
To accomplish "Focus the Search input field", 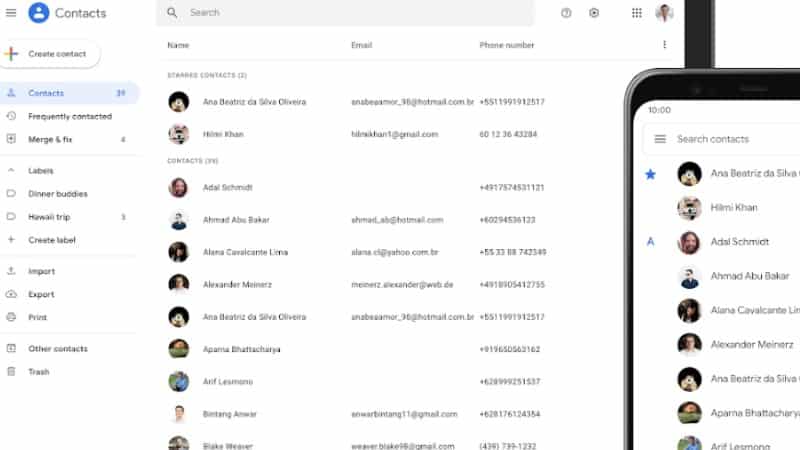I will pos(345,13).
